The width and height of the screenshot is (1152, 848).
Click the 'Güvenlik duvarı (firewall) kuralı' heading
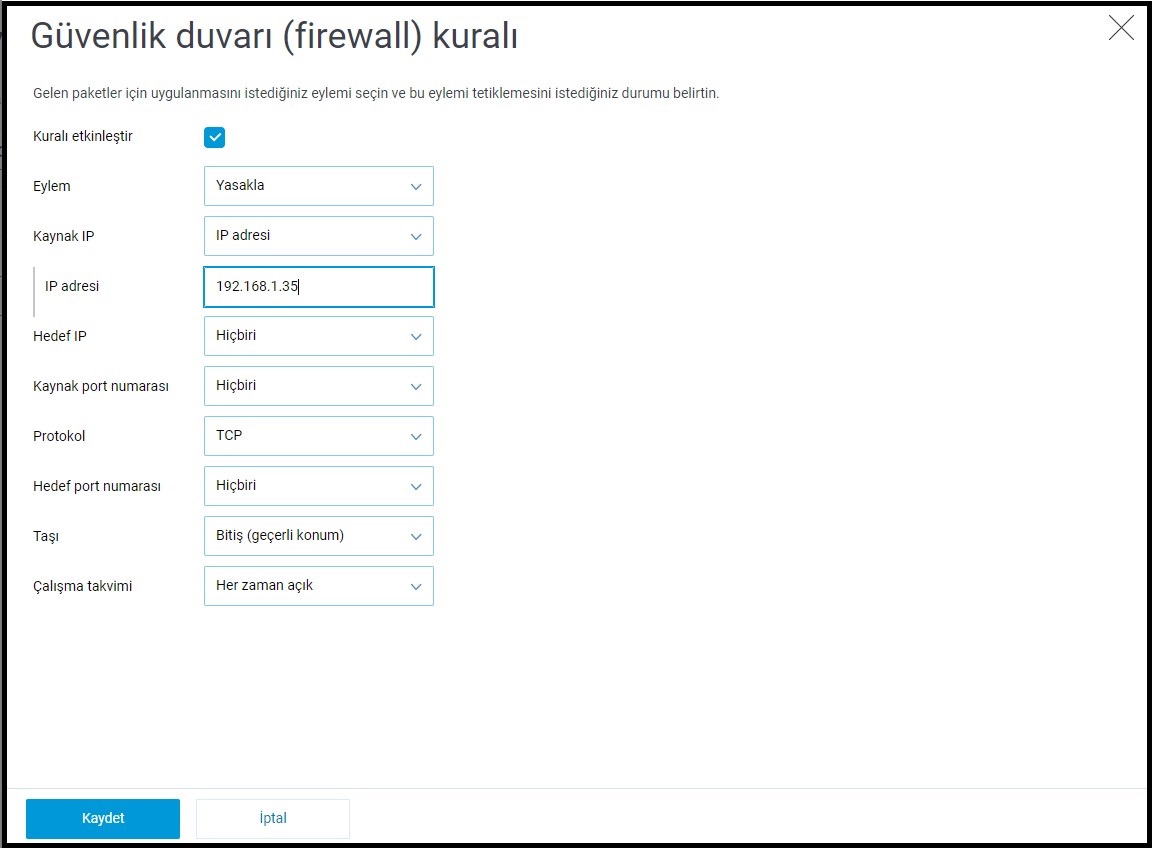tap(274, 37)
